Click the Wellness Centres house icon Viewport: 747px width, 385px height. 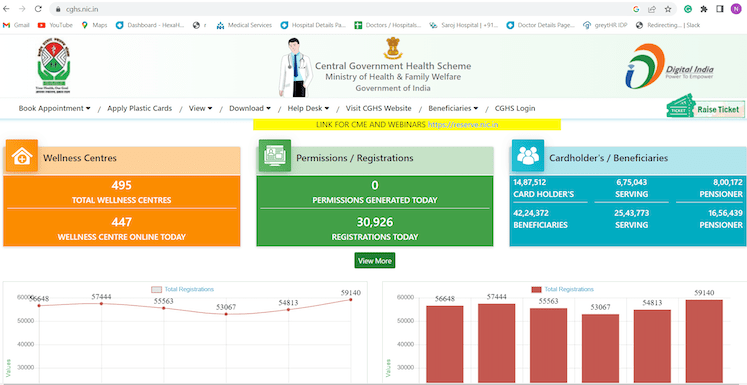[x=22, y=156]
